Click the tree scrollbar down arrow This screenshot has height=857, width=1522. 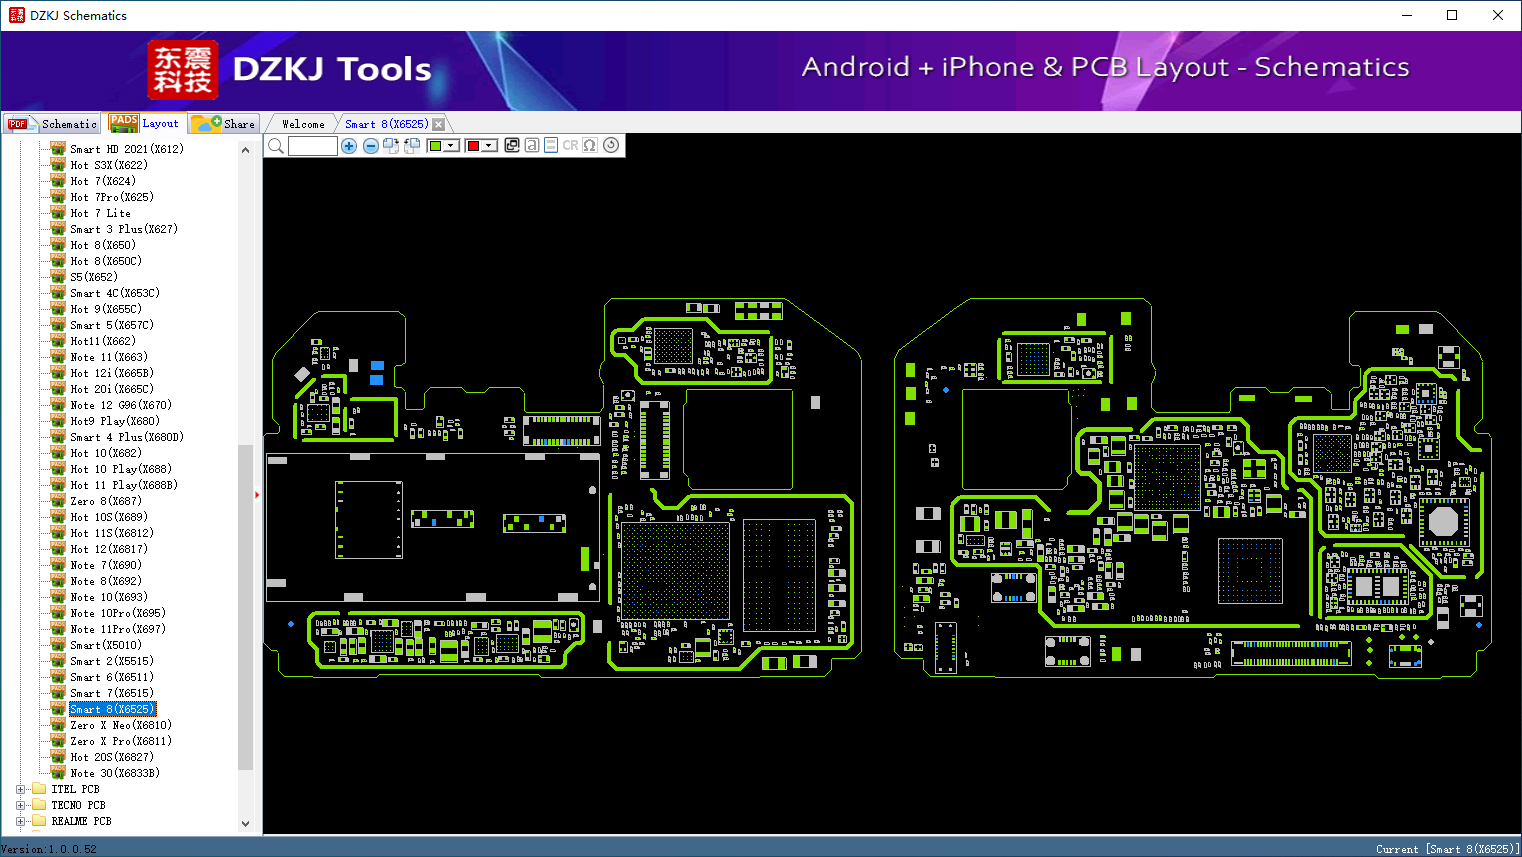click(246, 824)
